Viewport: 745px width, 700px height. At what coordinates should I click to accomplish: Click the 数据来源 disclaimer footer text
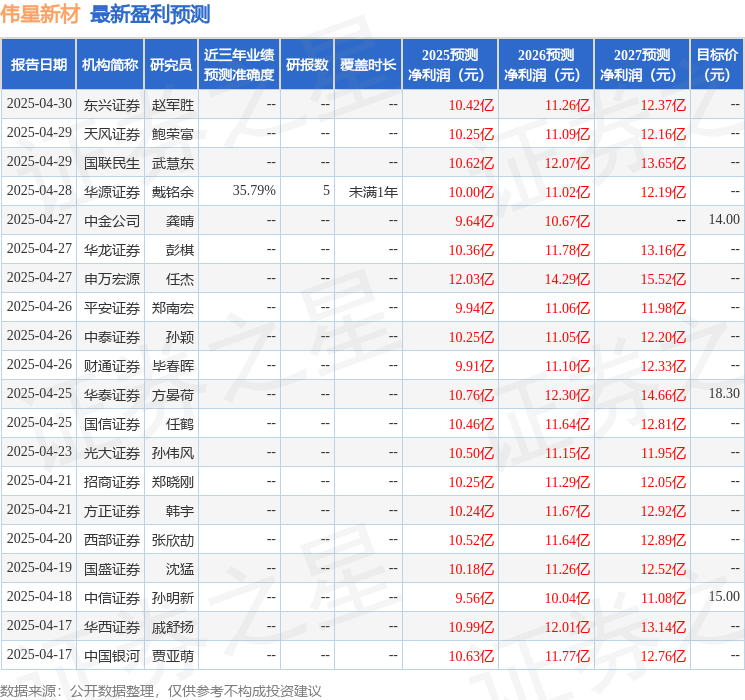(161, 691)
